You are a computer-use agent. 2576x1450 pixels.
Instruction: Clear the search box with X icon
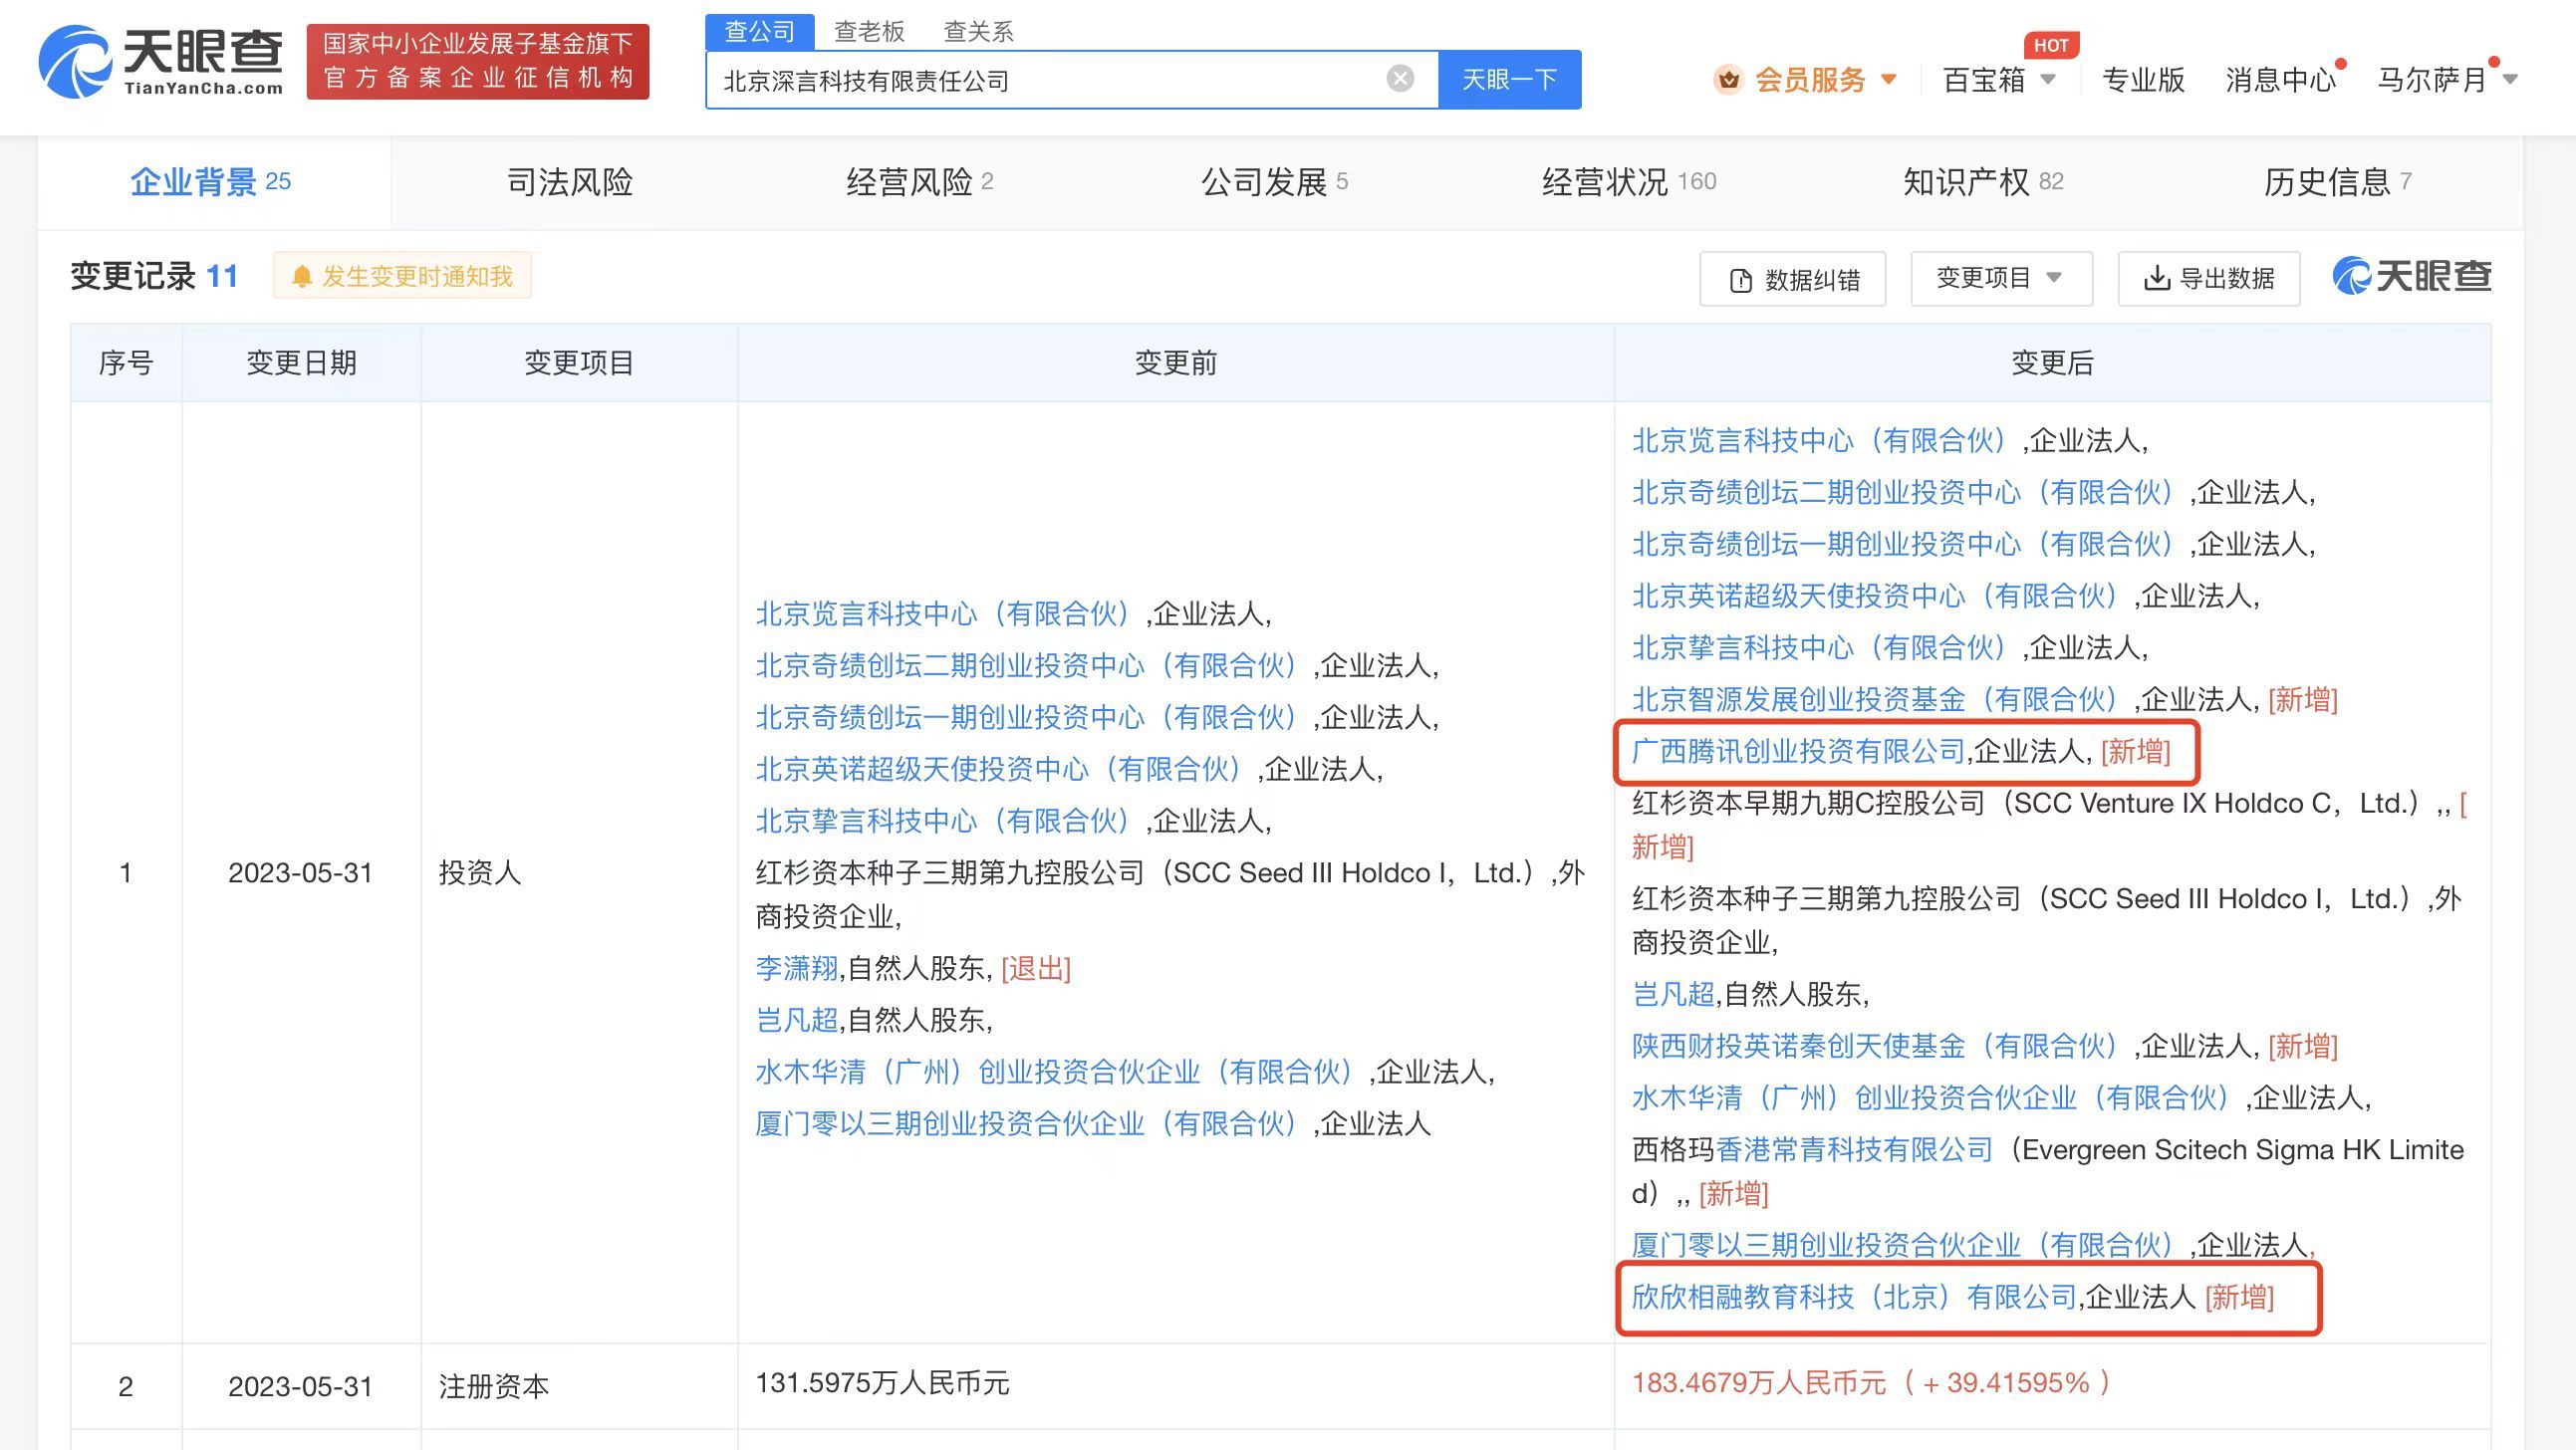click(x=1400, y=79)
